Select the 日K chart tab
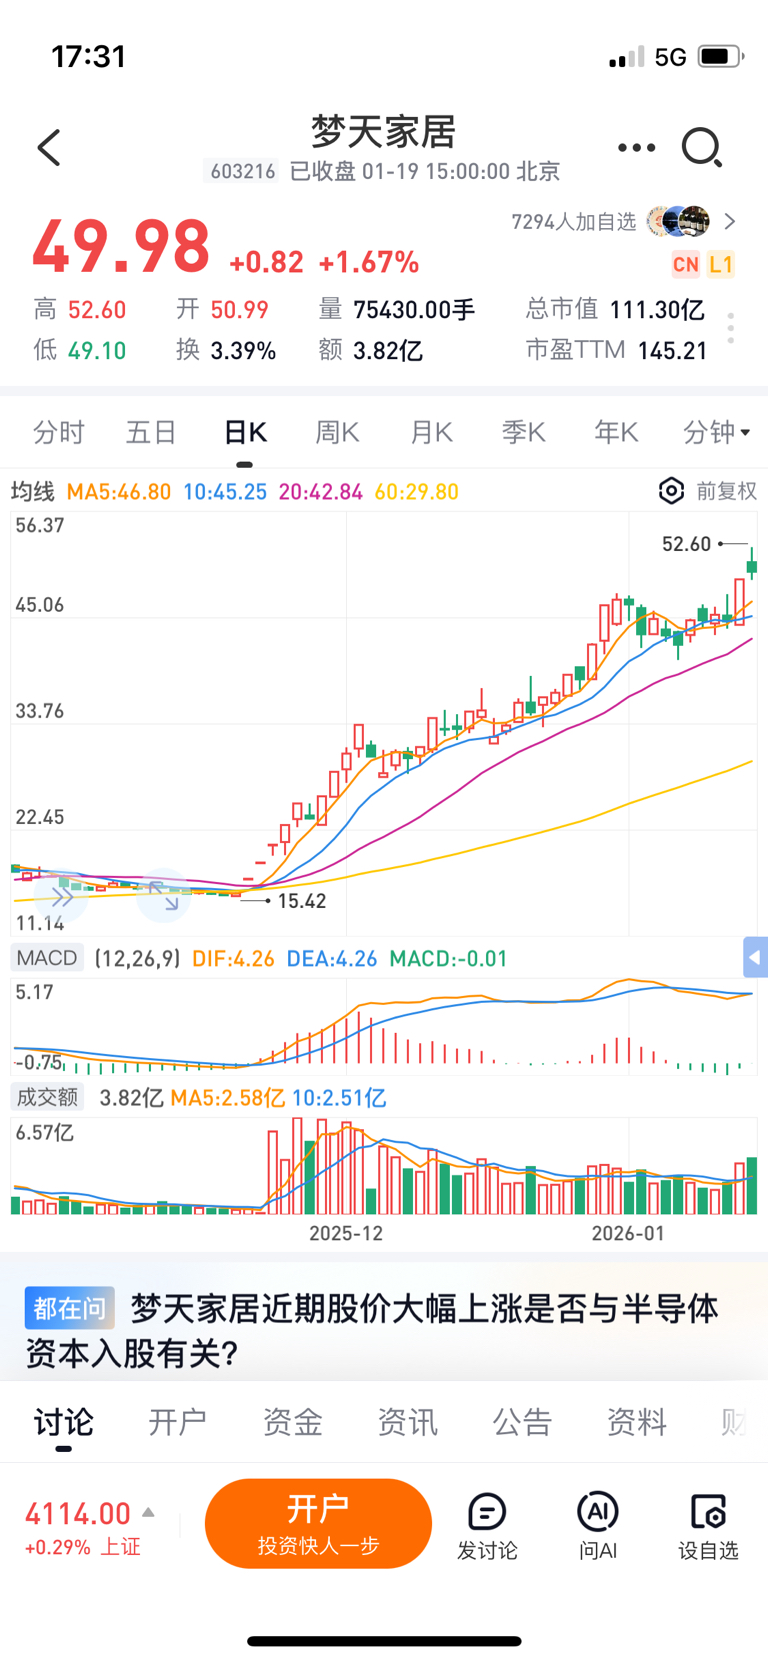The image size is (768, 1663). coord(245,432)
